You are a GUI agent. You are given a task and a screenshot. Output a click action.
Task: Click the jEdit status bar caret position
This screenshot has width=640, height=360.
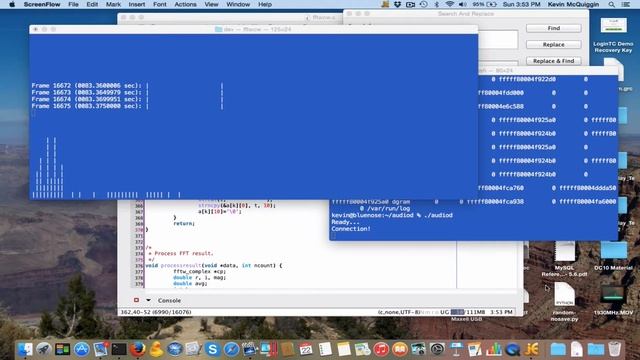pyautogui.click(x=156, y=312)
